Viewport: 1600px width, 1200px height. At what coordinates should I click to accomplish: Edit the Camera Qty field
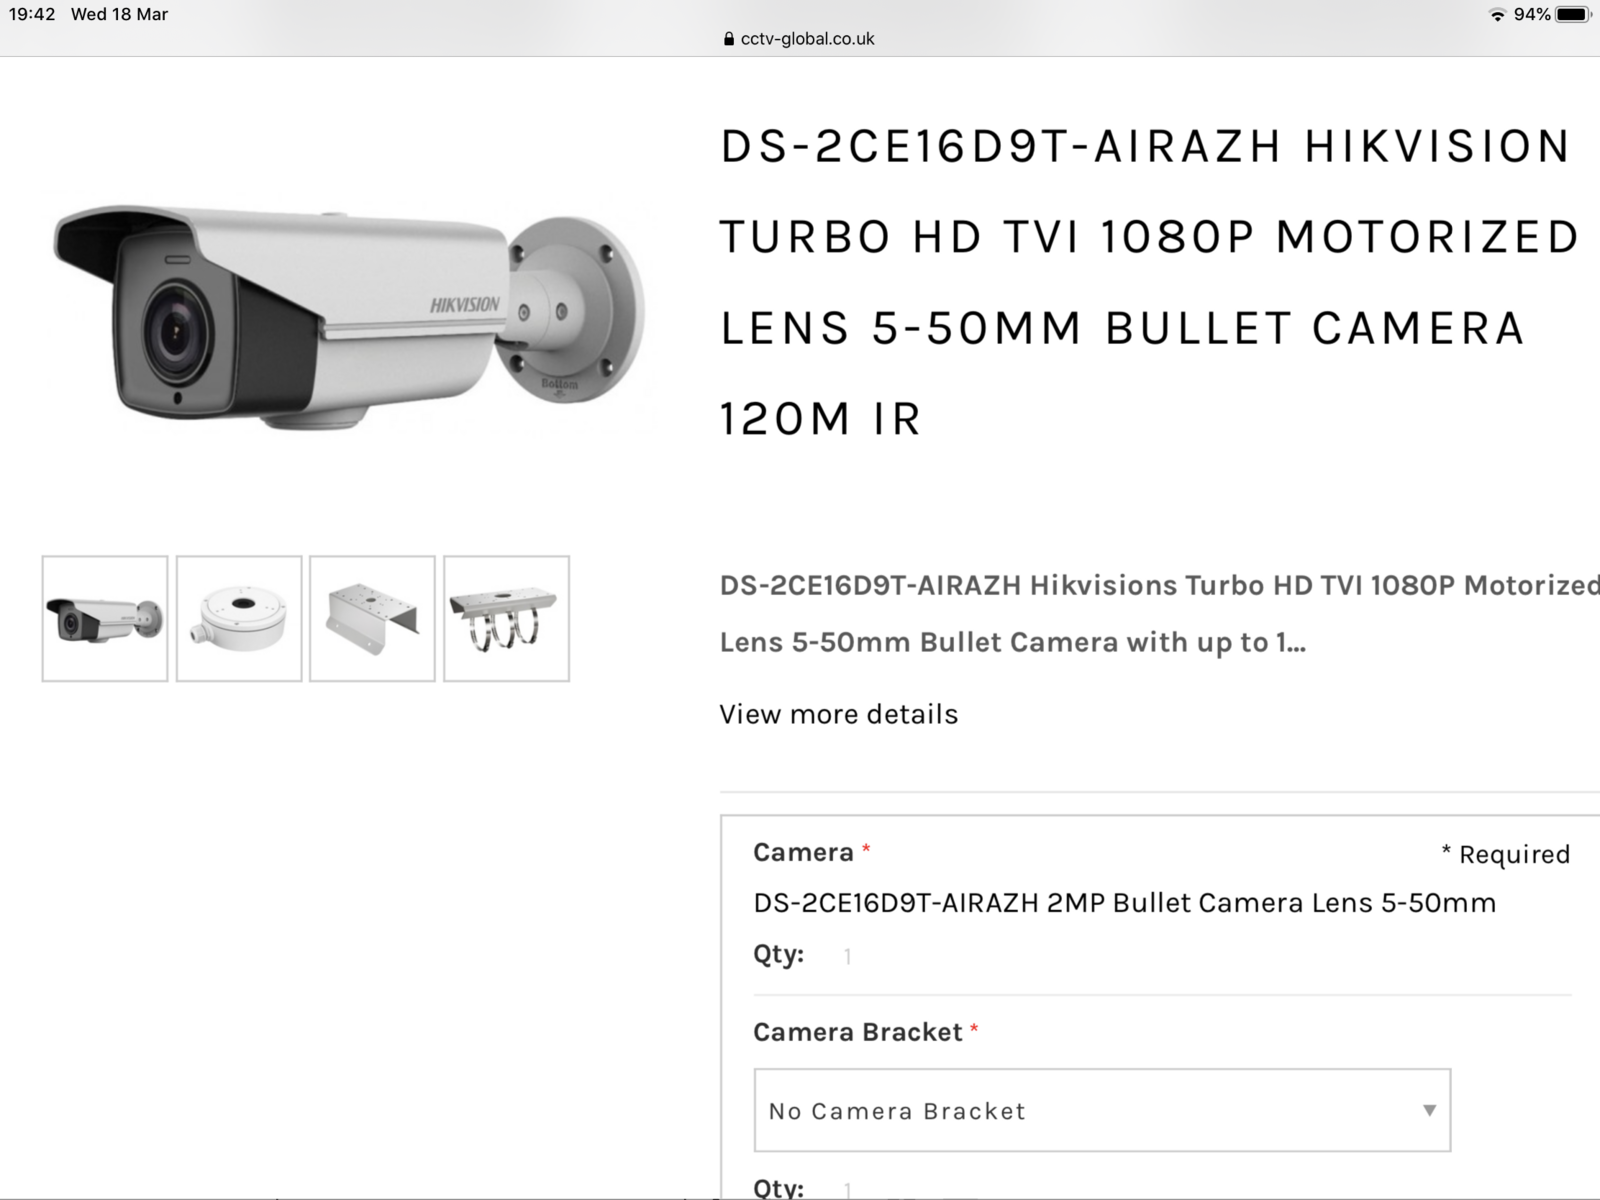pyautogui.click(x=848, y=956)
